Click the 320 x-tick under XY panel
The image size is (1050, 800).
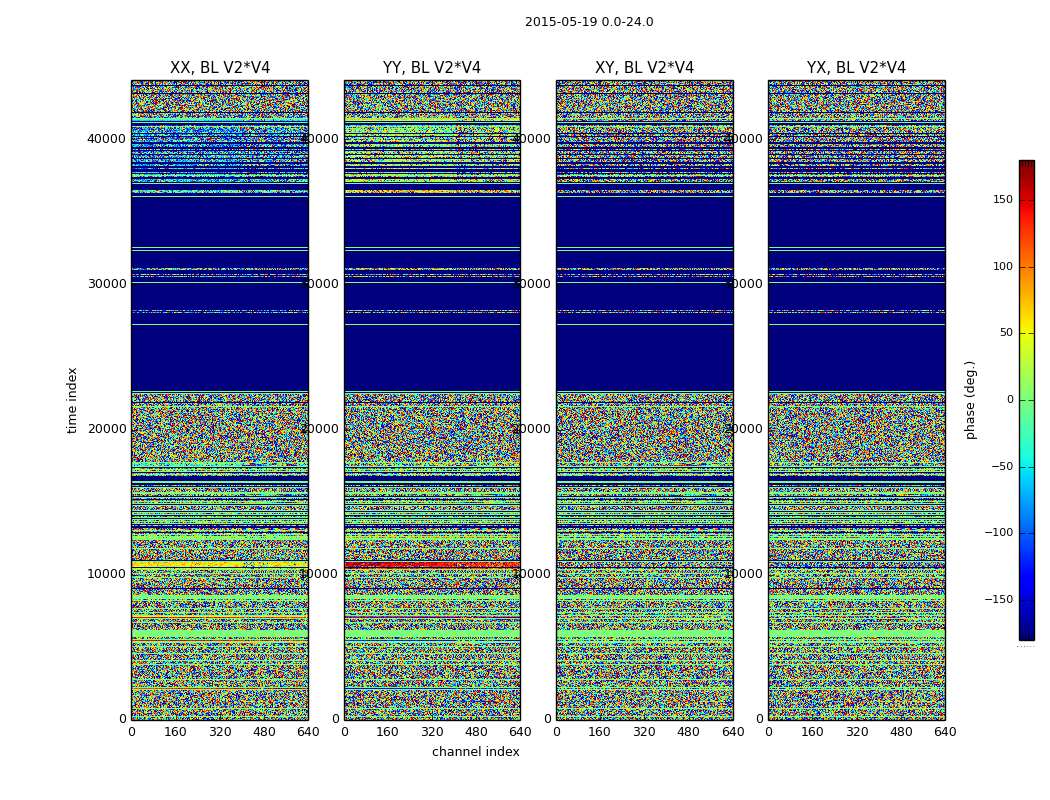[644, 732]
